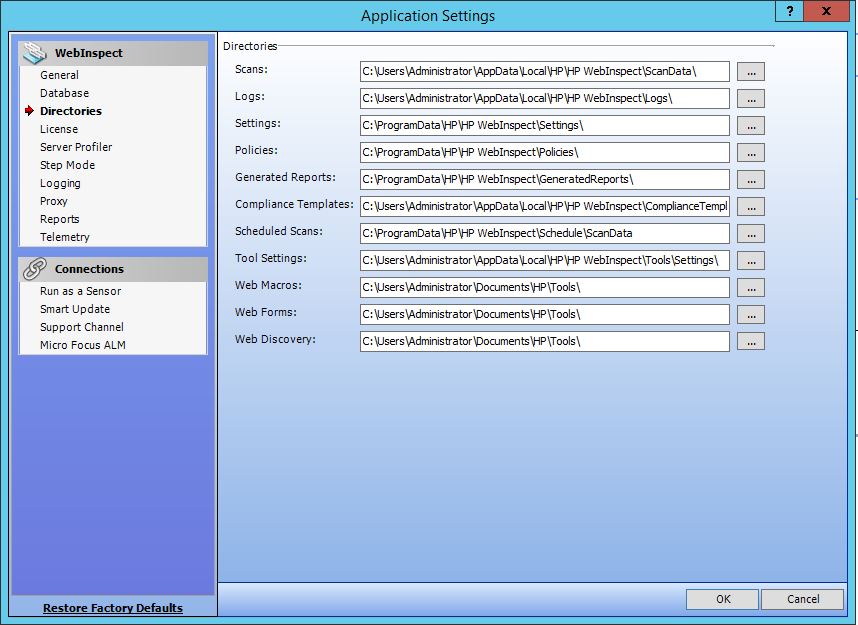
Task: Dismiss the dialog with Cancel
Action: coord(802,599)
